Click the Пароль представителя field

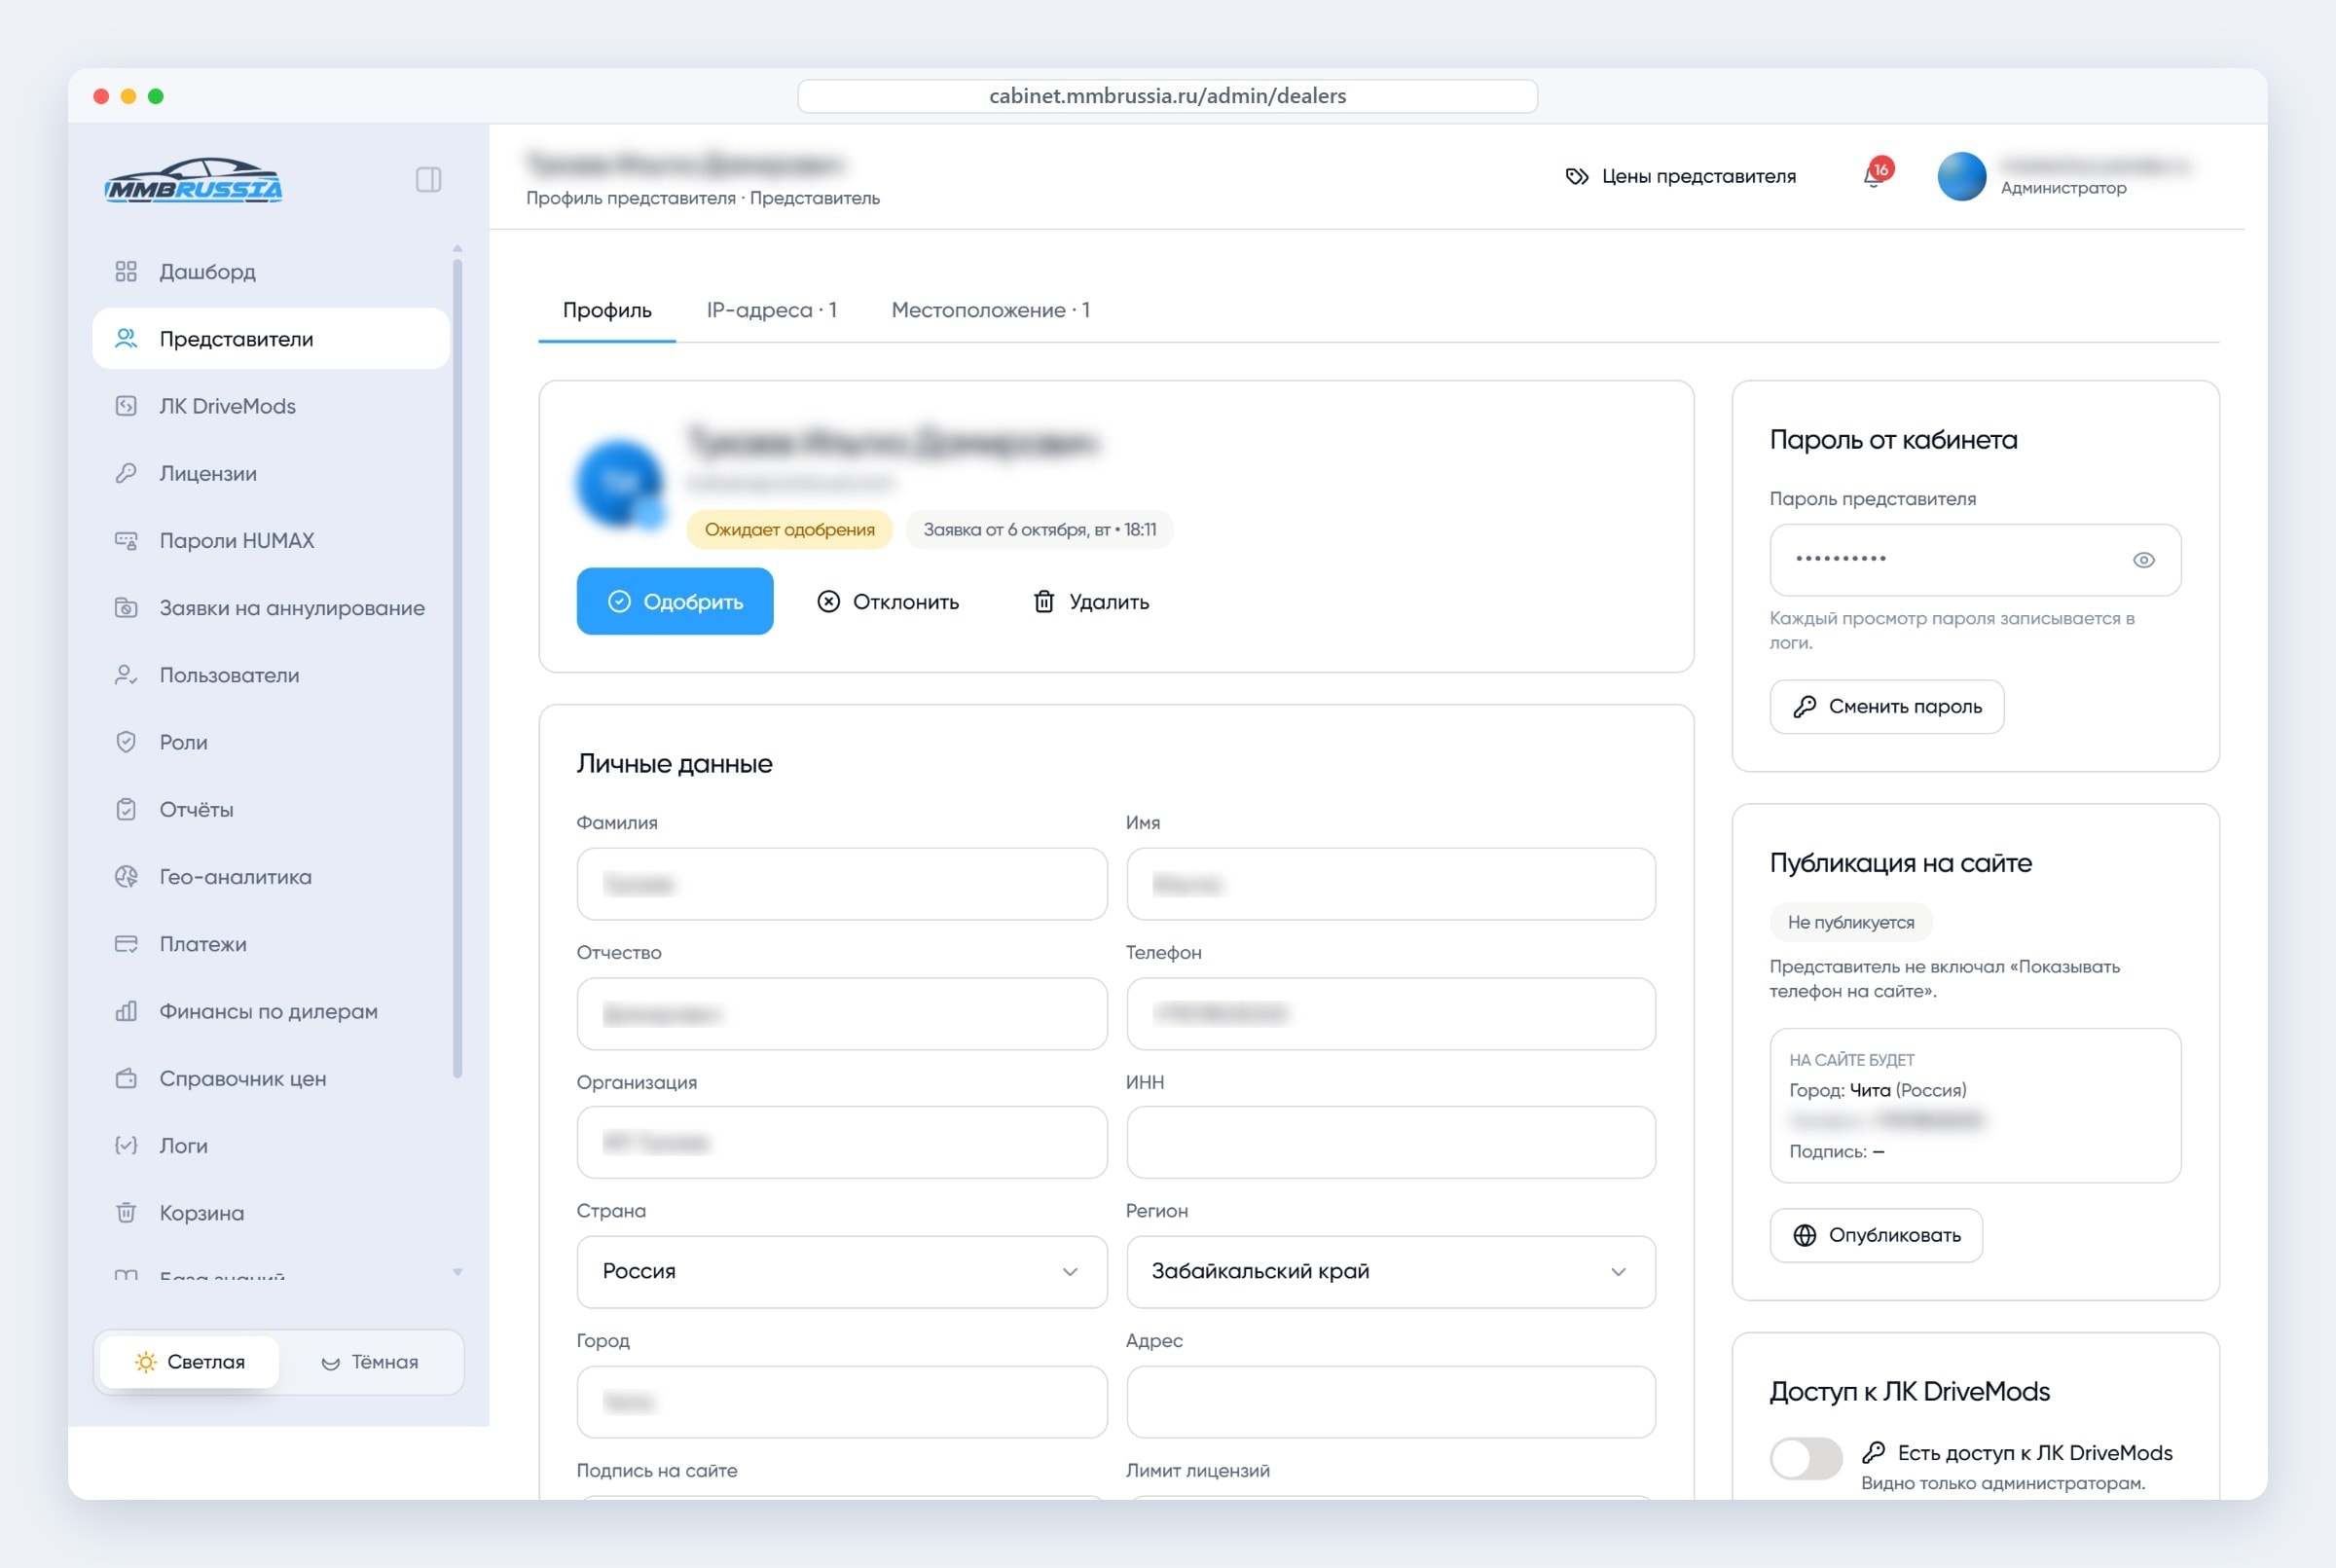pos(1975,560)
